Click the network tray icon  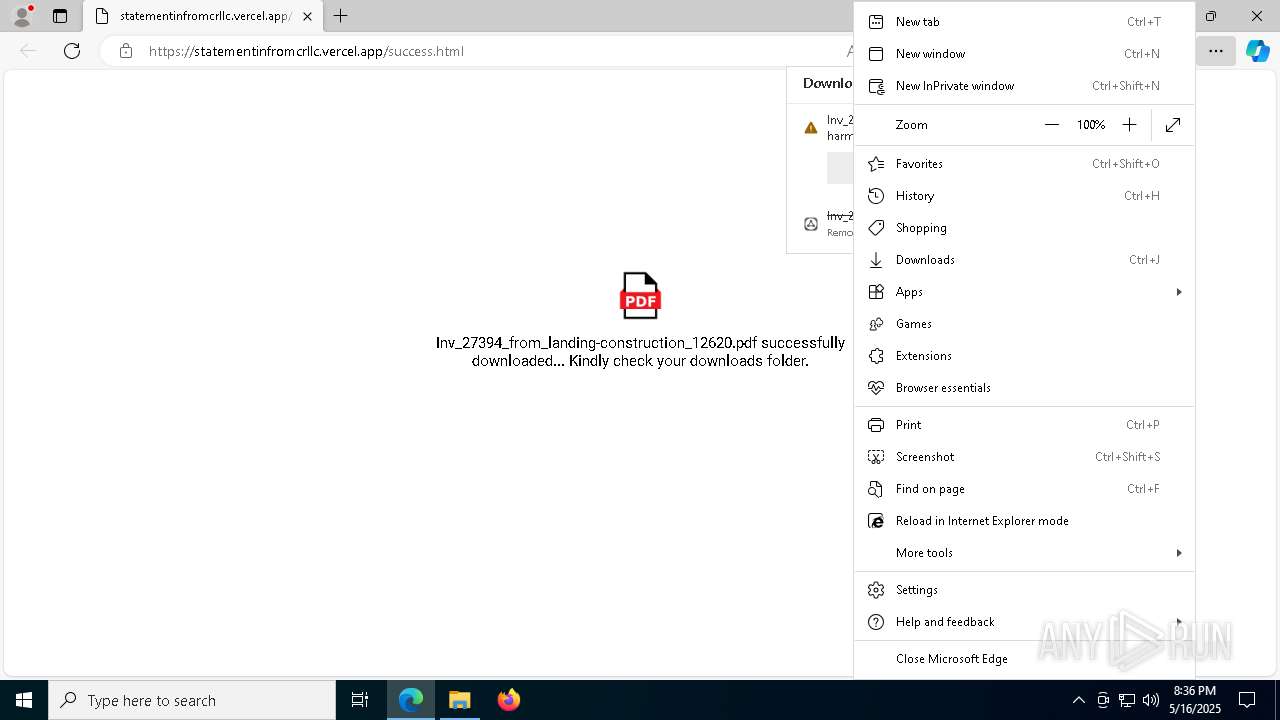(x=1127, y=700)
